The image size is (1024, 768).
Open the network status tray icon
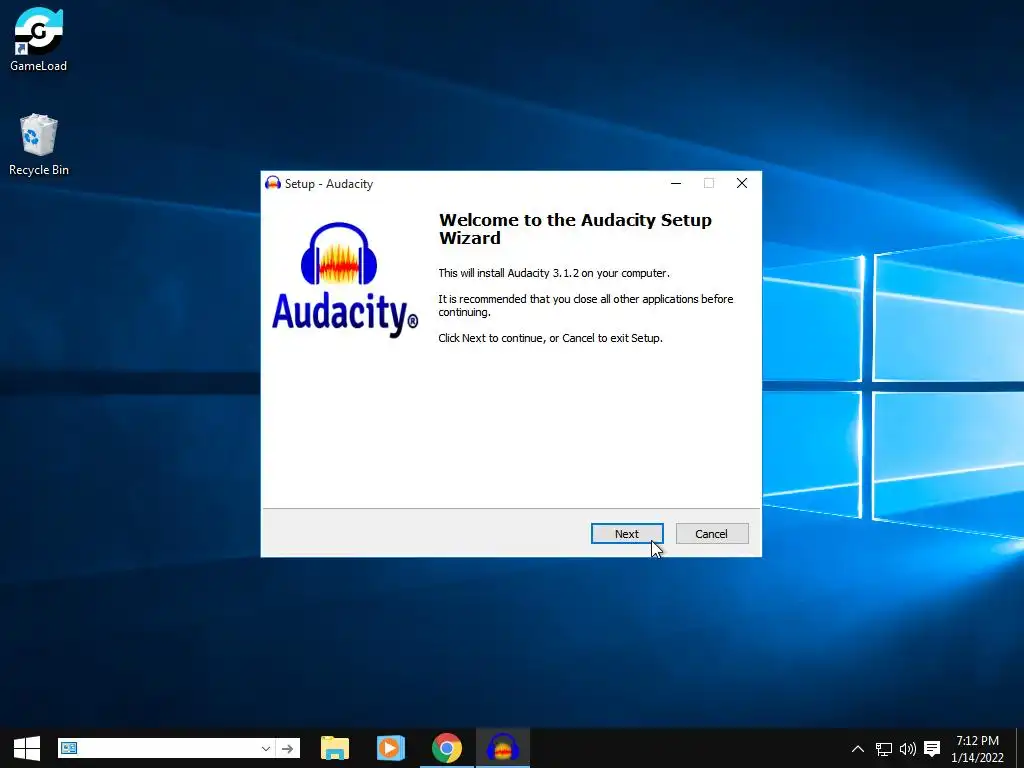pos(884,748)
